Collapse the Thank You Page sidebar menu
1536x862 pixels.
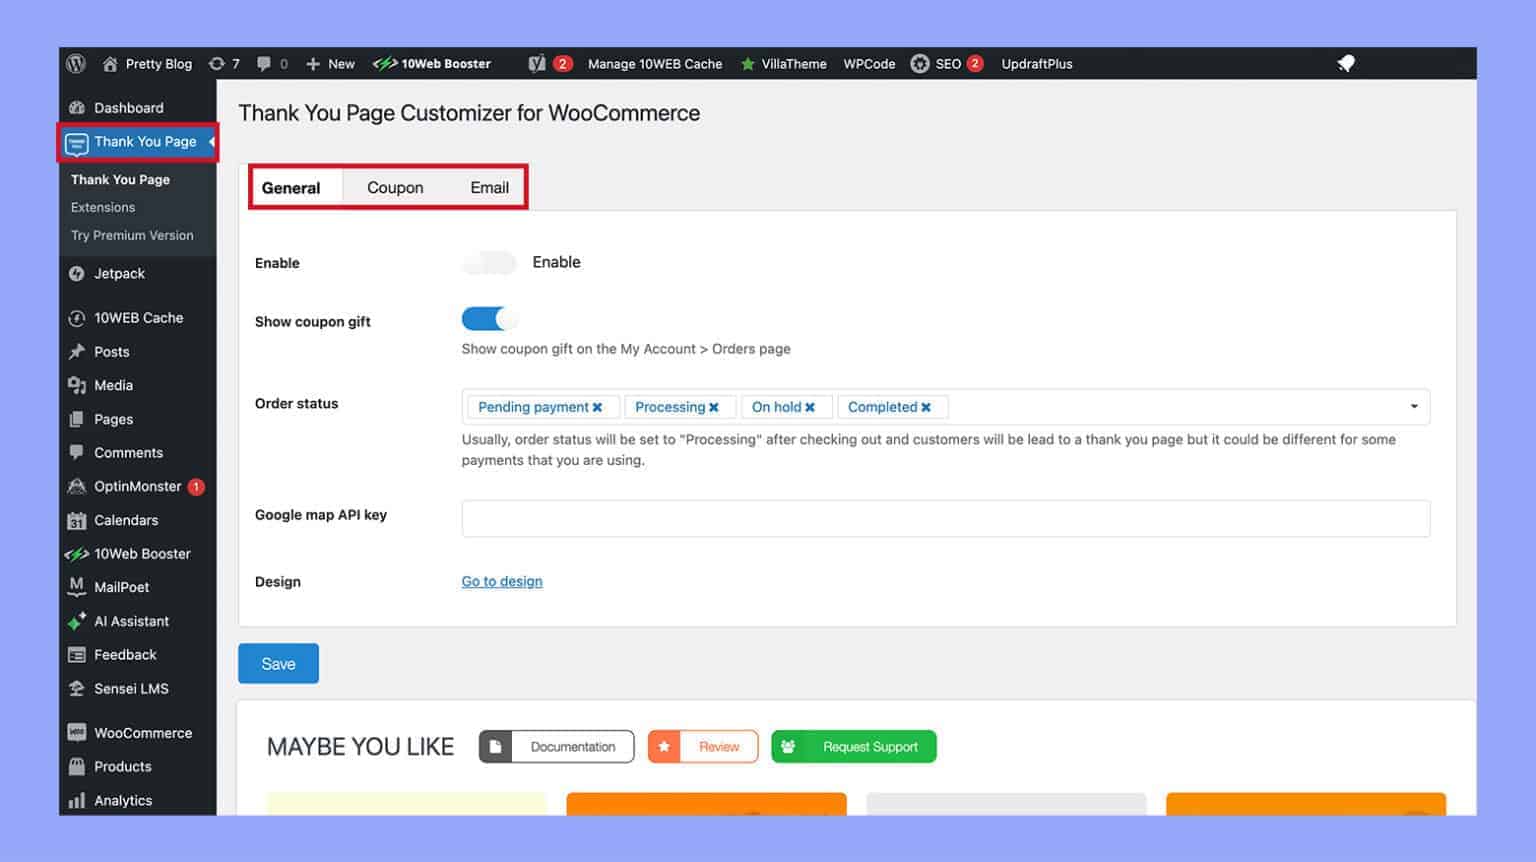(x=211, y=142)
